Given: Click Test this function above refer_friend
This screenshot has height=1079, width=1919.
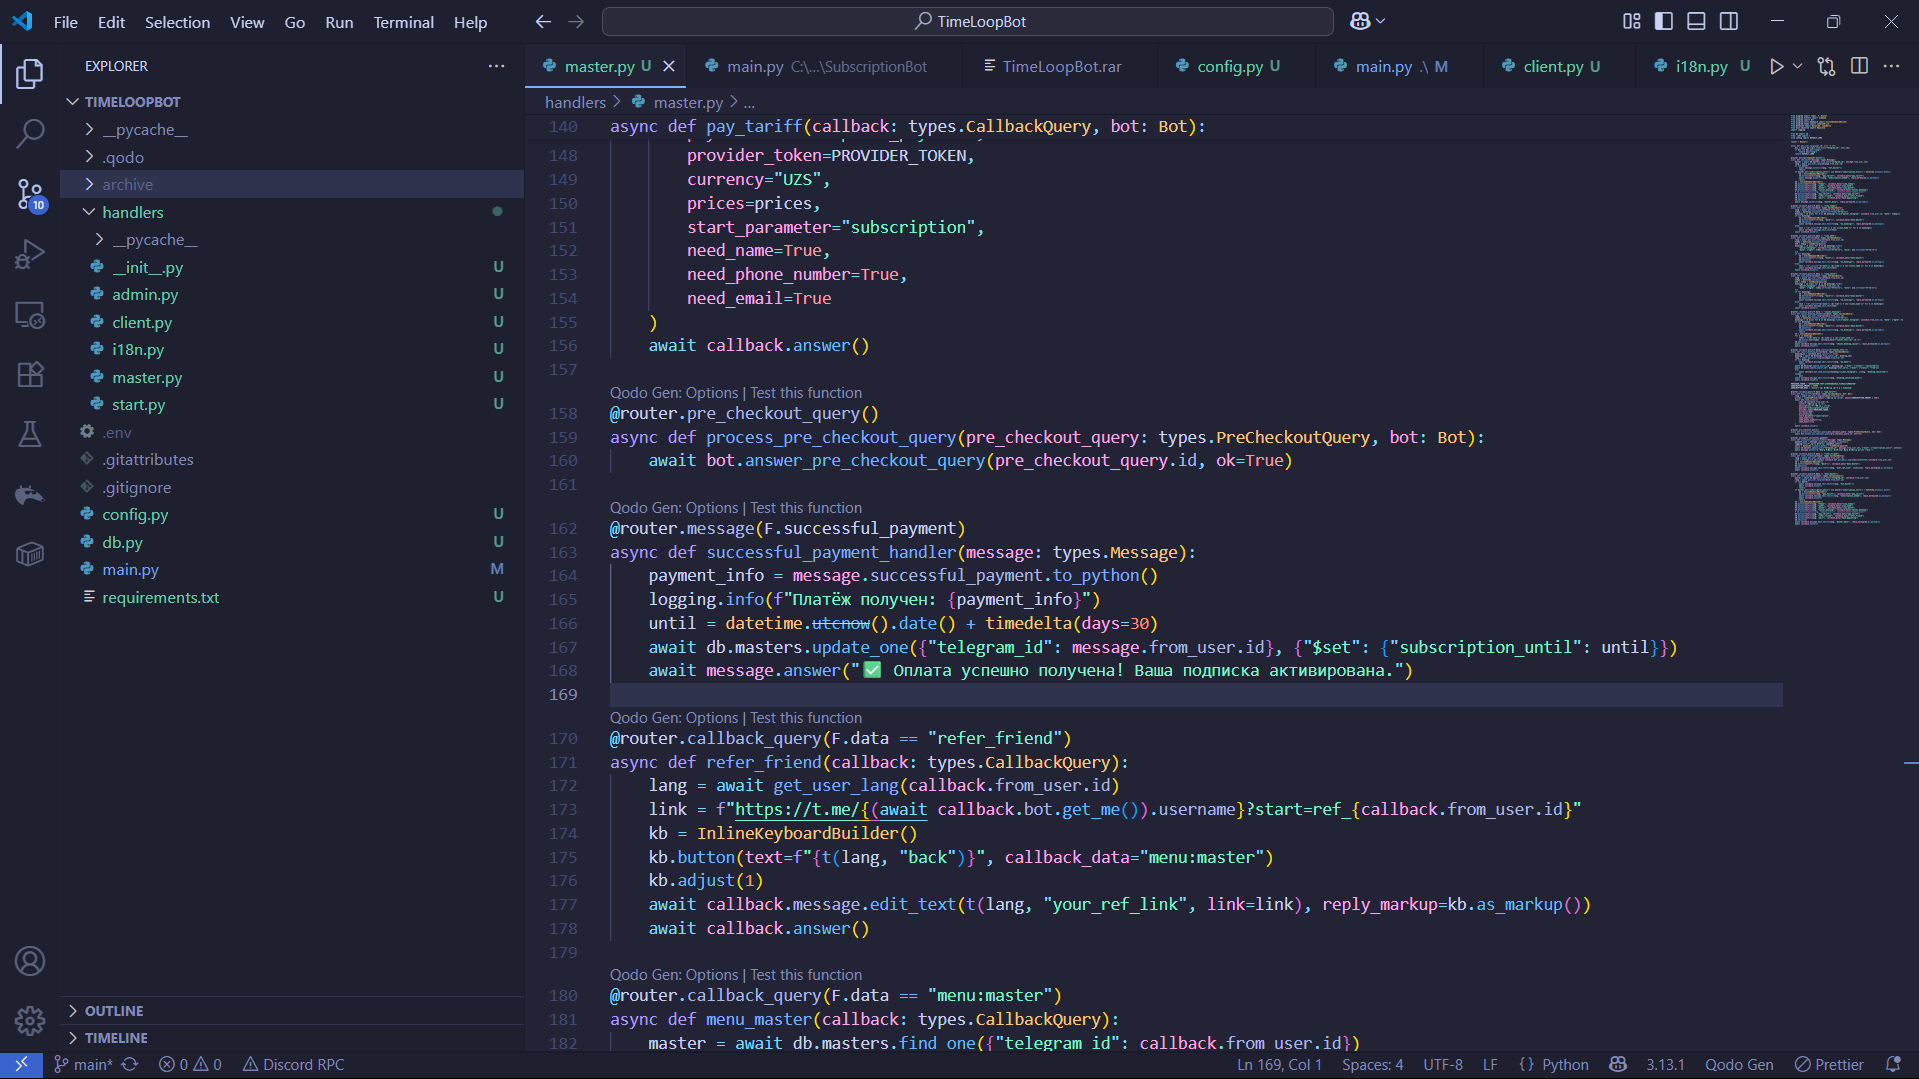Looking at the screenshot, I should tap(805, 718).
